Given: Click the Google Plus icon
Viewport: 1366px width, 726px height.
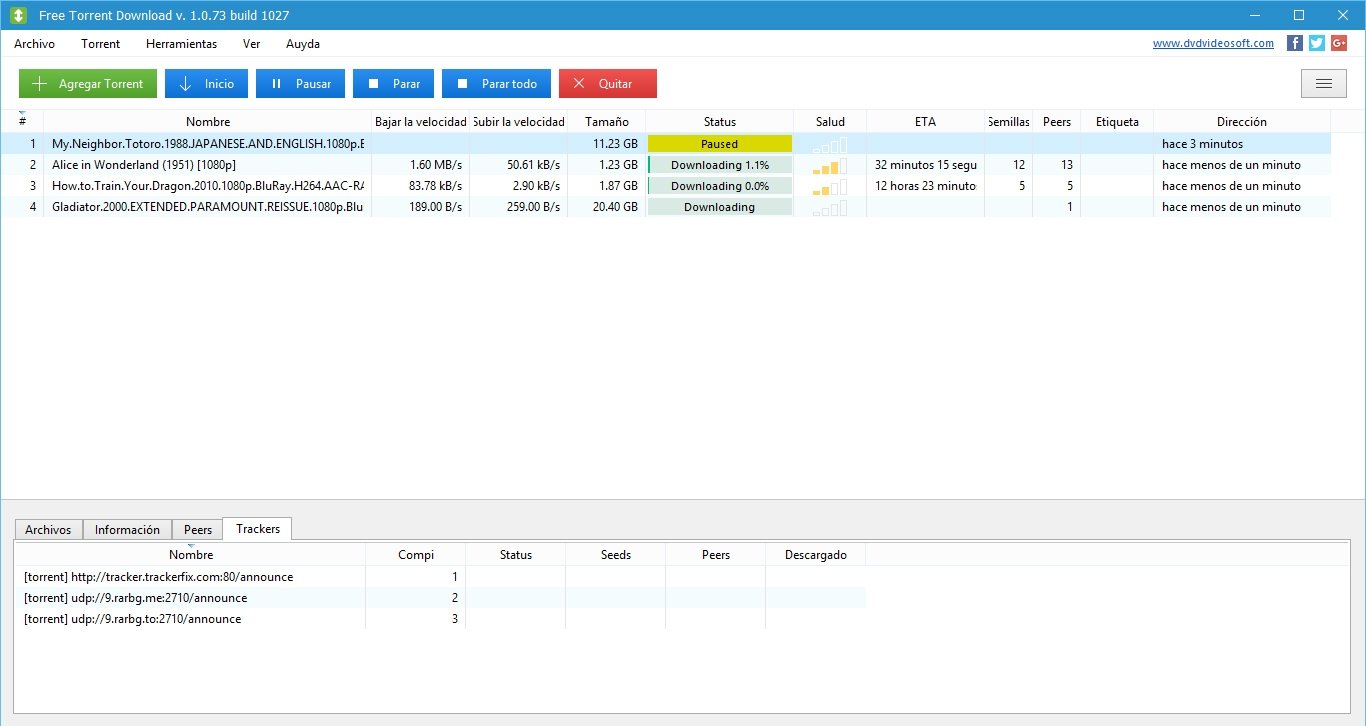Looking at the screenshot, I should pyautogui.click(x=1339, y=43).
